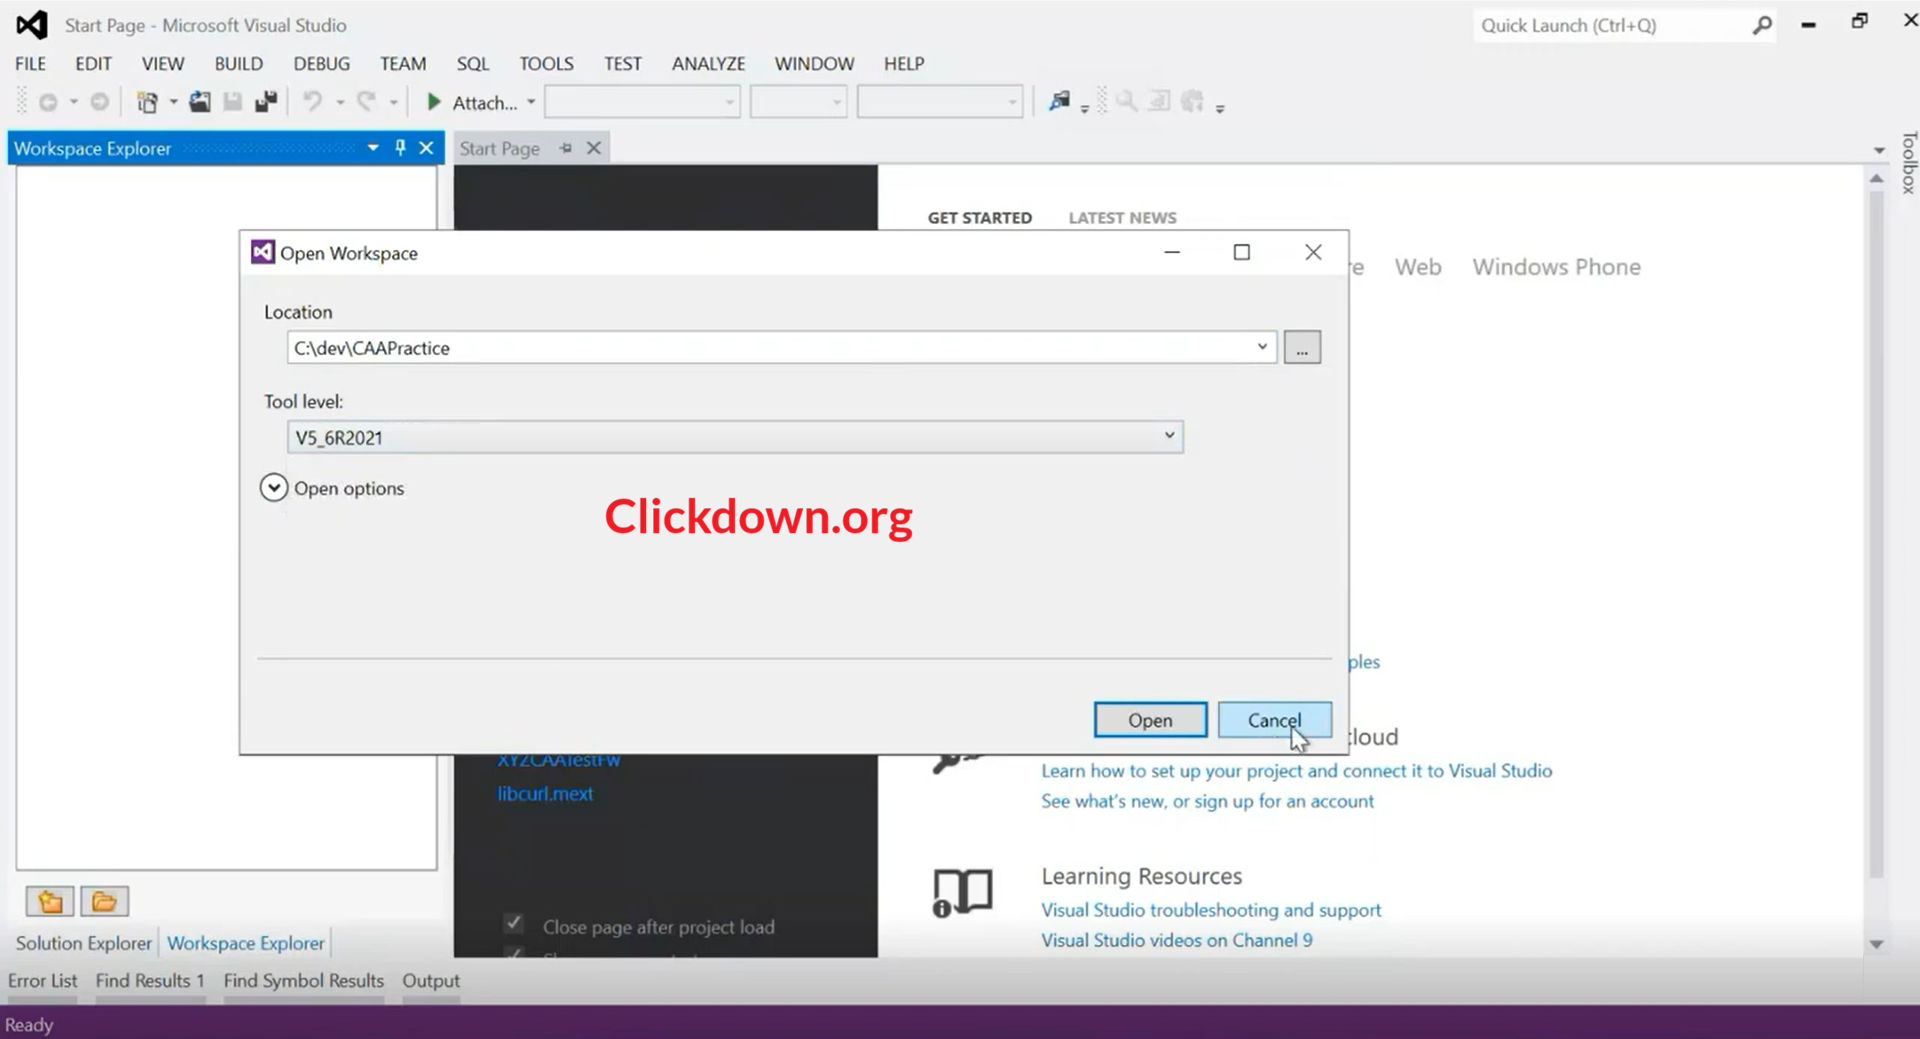Open the Tool level V5_6R2021 dropdown

click(1169, 436)
